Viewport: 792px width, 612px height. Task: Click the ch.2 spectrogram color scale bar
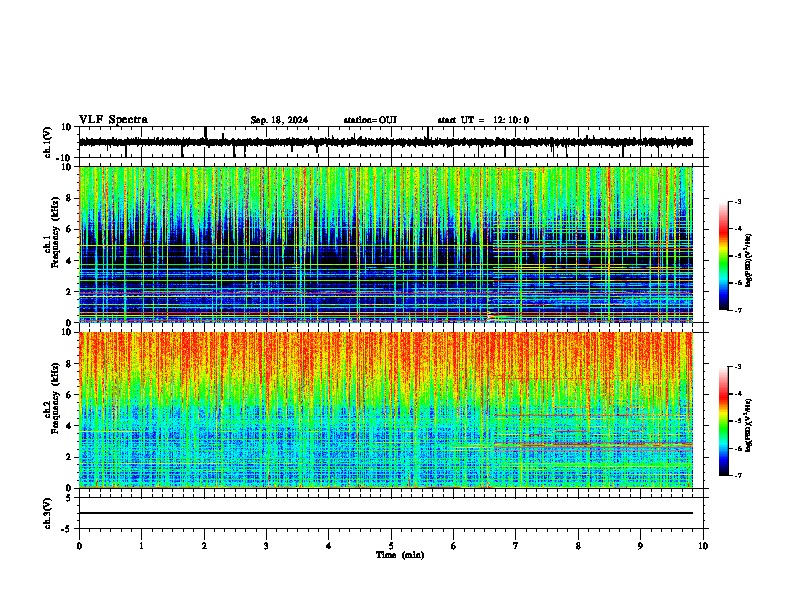(724, 421)
